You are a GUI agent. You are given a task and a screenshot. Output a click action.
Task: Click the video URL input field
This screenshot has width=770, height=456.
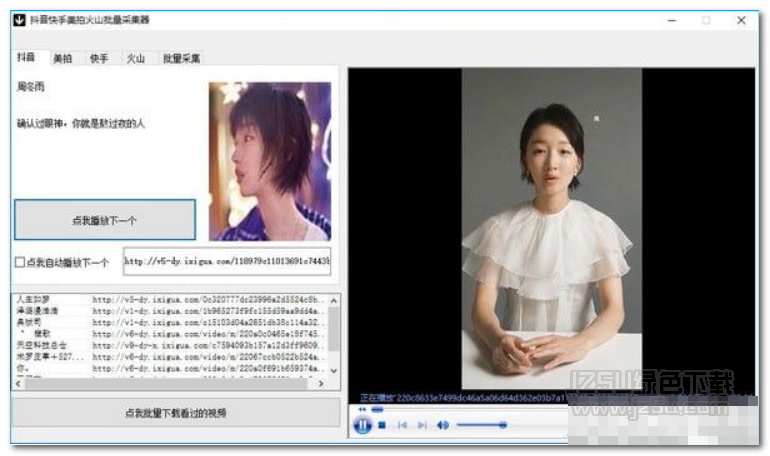tap(227, 261)
